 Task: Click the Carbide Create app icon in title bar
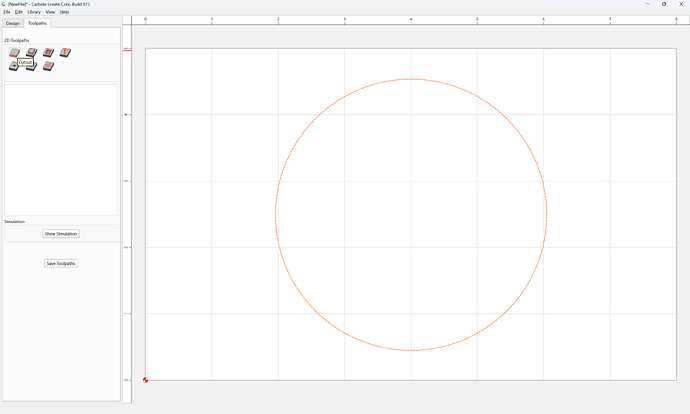coord(4,4)
